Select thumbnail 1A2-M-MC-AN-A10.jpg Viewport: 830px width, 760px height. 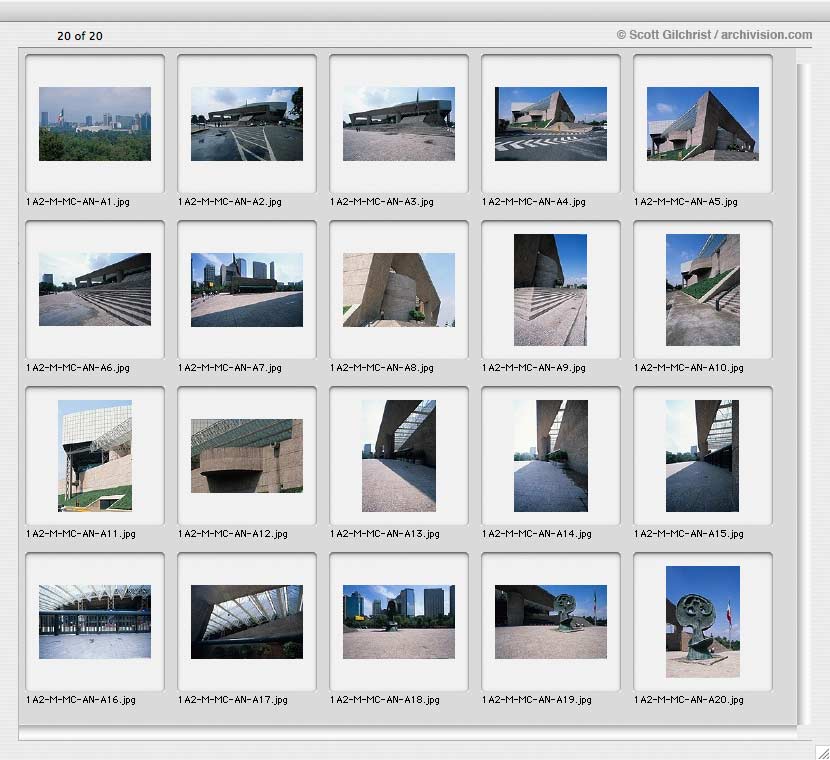[x=702, y=289]
